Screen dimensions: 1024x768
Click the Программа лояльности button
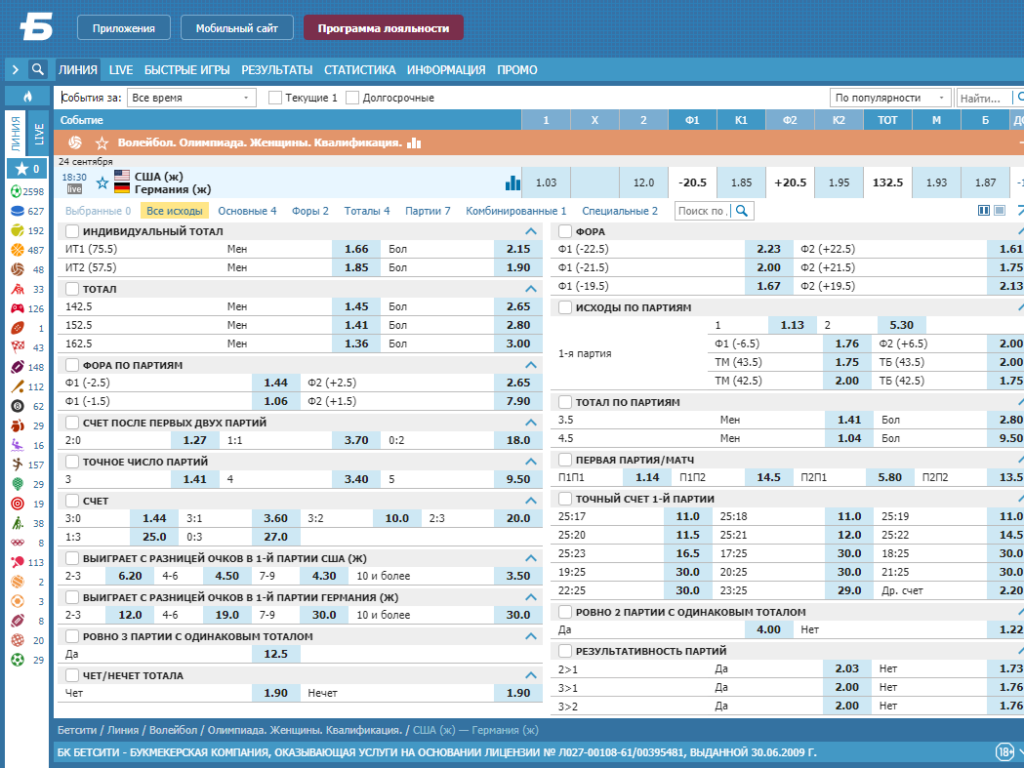(383, 28)
